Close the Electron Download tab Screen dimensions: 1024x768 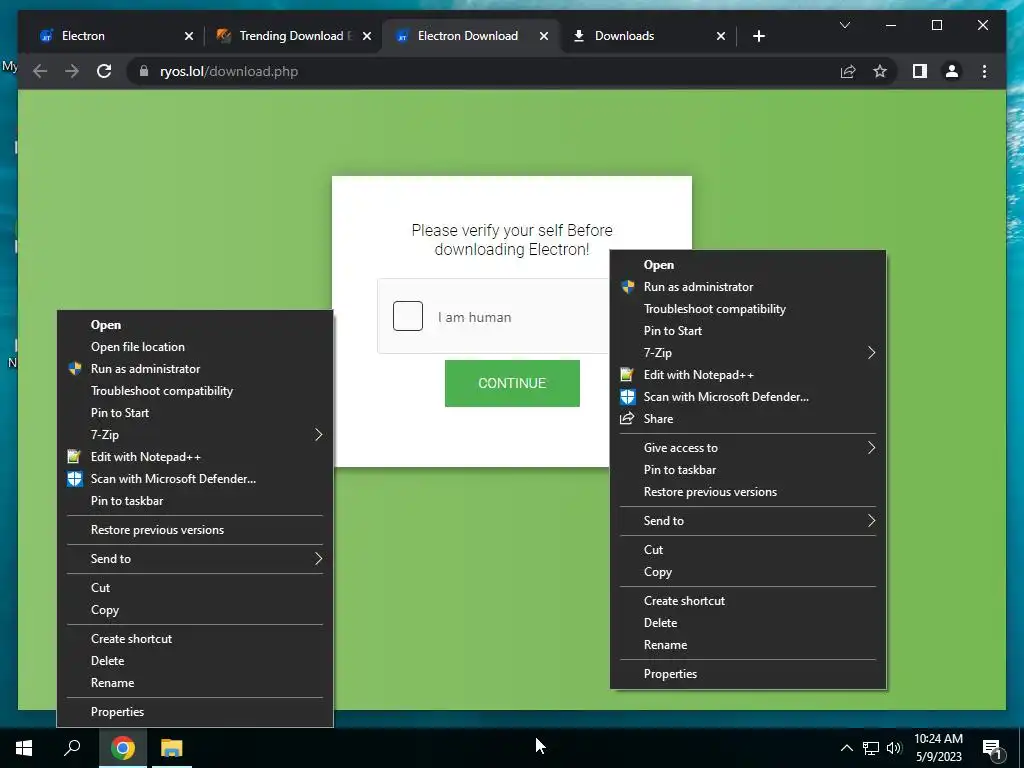543,36
